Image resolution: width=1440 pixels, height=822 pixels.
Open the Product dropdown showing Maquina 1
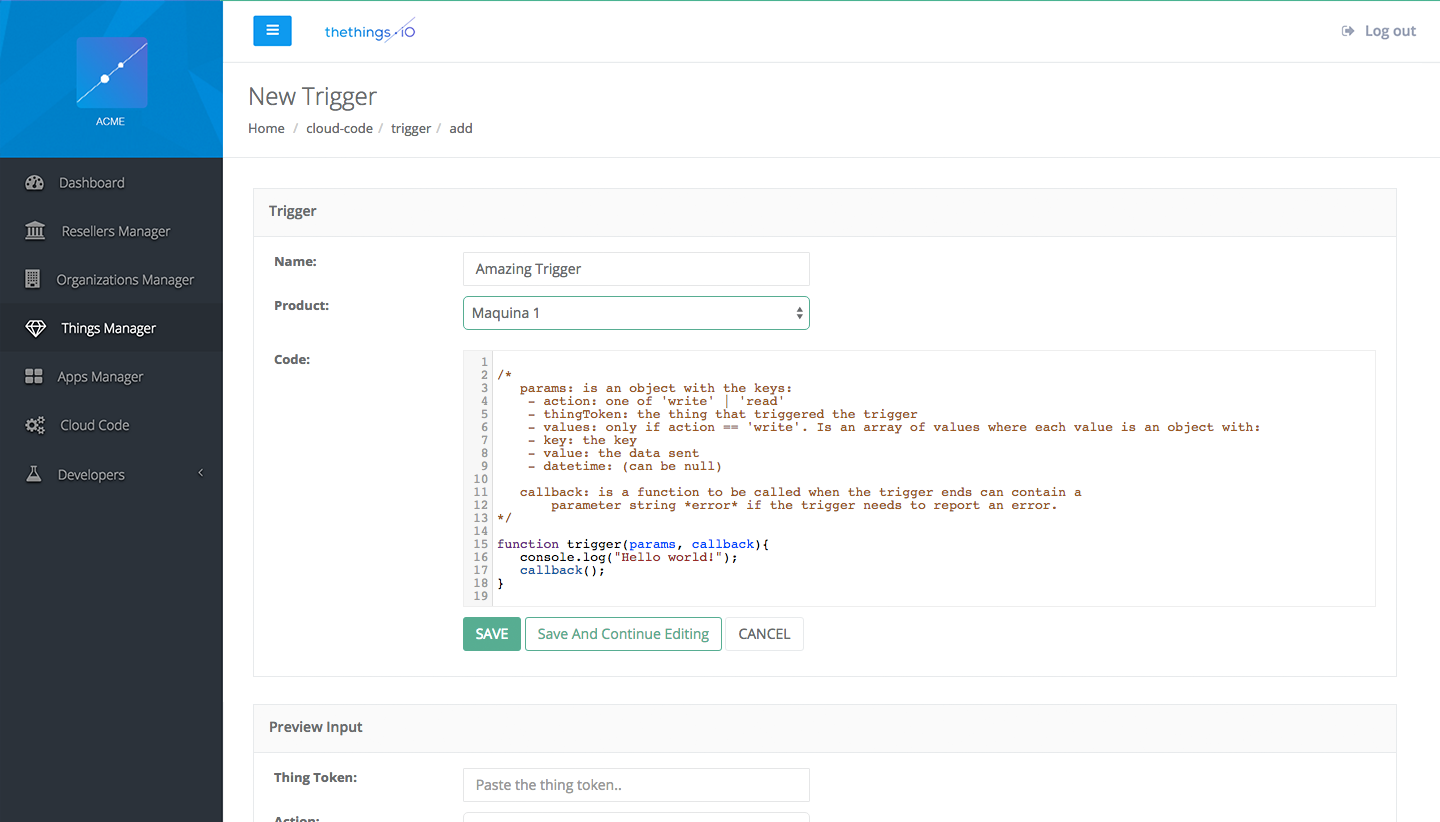click(636, 313)
